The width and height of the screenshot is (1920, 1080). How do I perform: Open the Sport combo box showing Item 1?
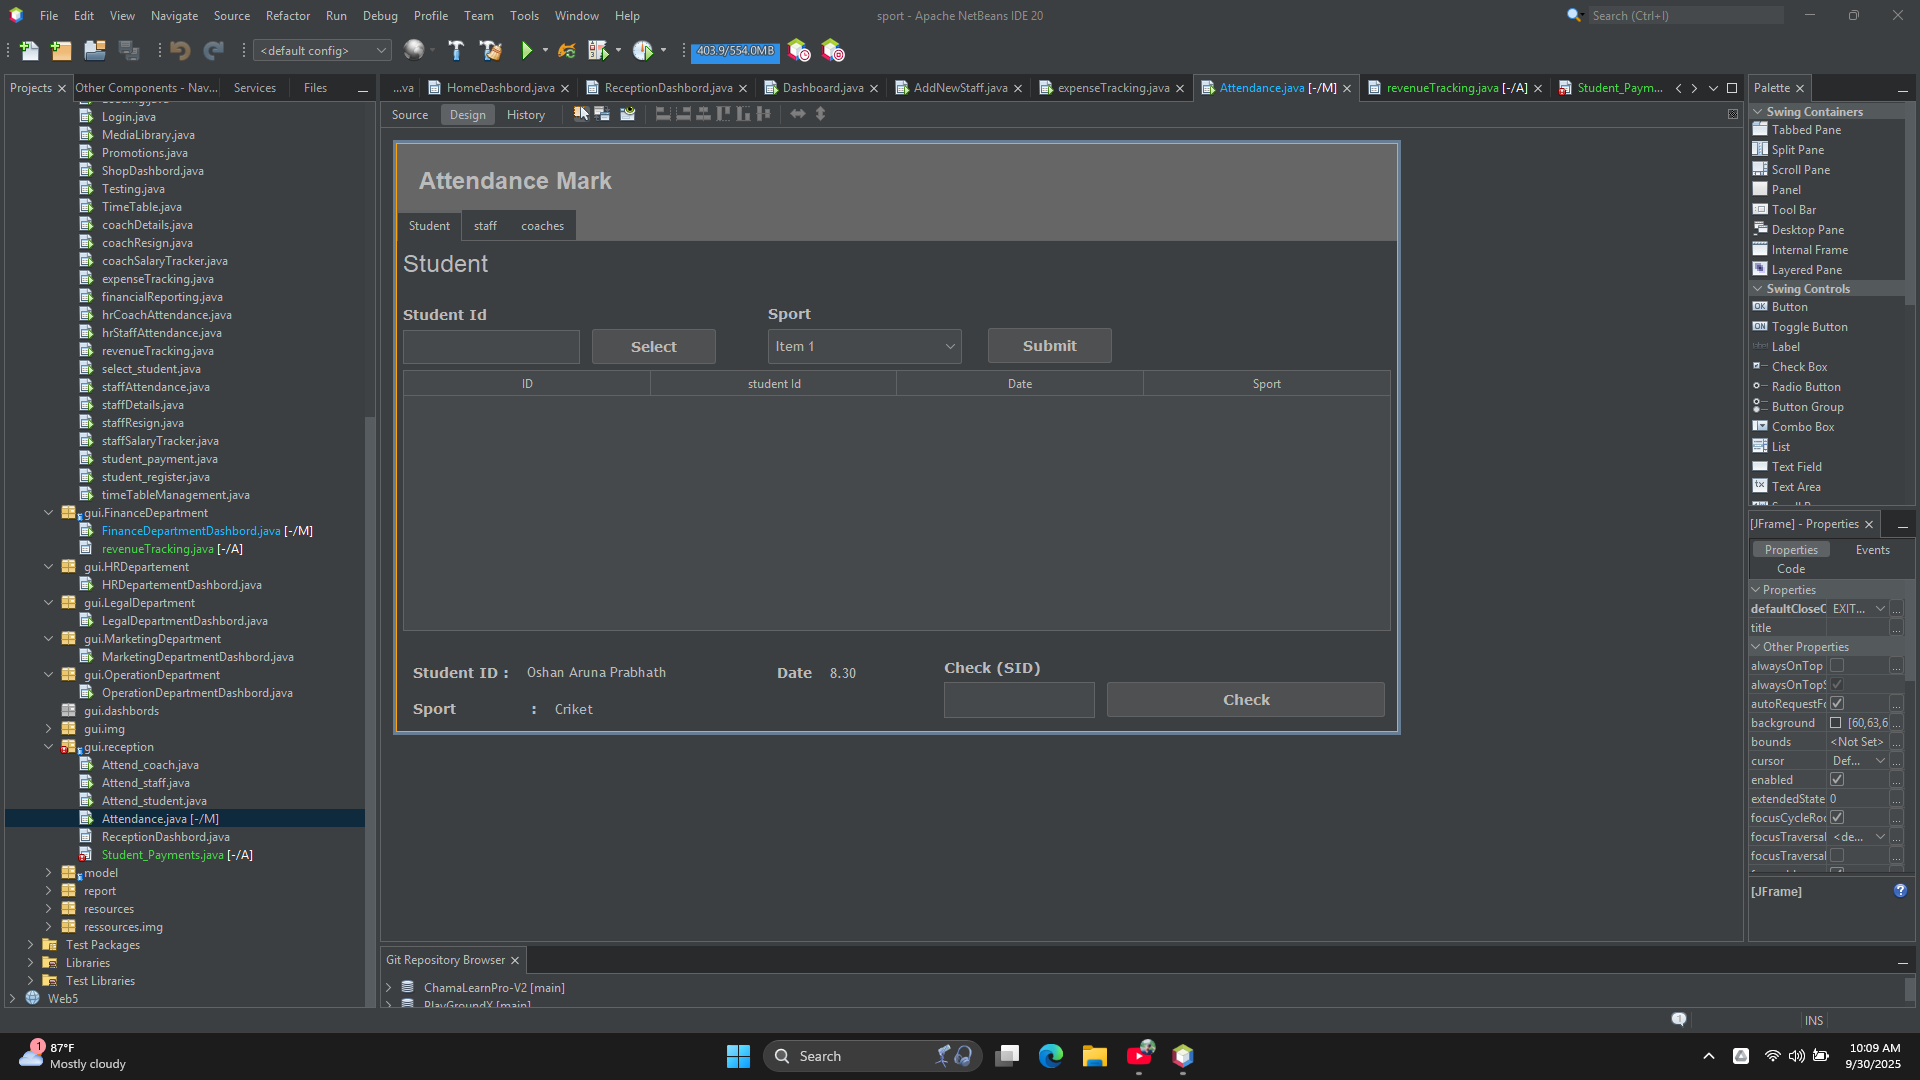(864, 347)
